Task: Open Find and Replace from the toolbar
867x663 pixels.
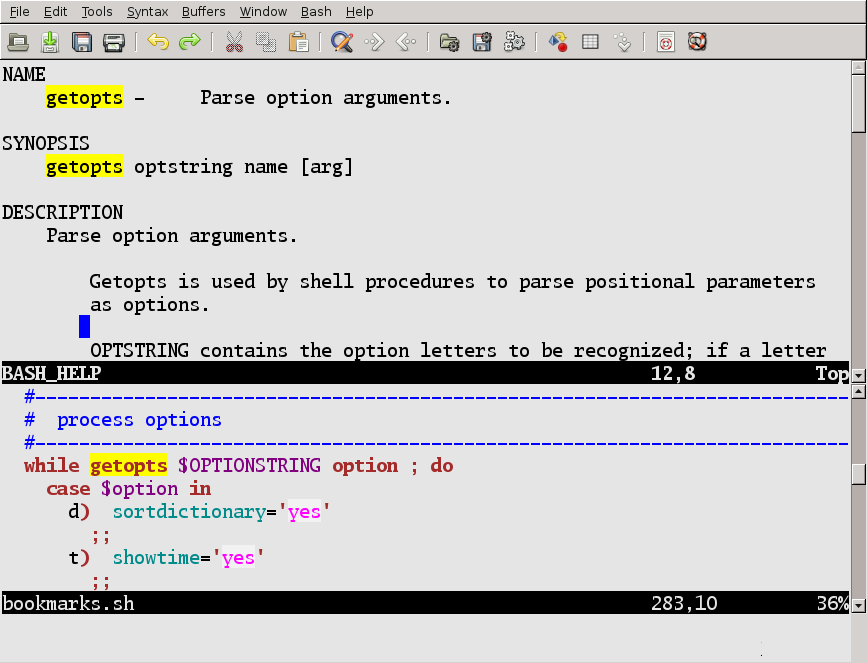Action: [x=342, y=42]
